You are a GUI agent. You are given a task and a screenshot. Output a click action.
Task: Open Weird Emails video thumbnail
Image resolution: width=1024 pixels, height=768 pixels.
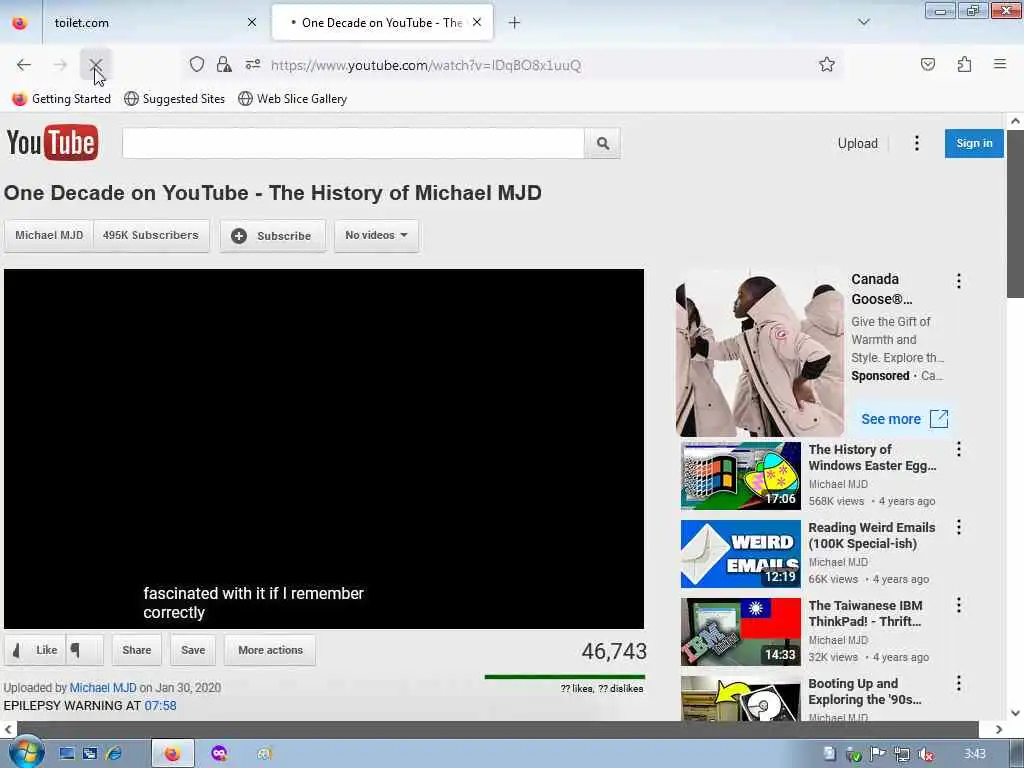click(x=741, y=554)
